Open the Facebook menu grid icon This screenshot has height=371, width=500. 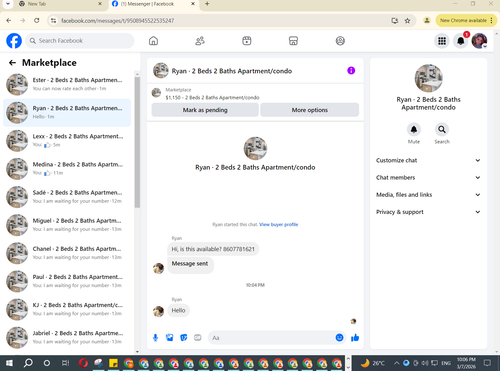[442, 41]
